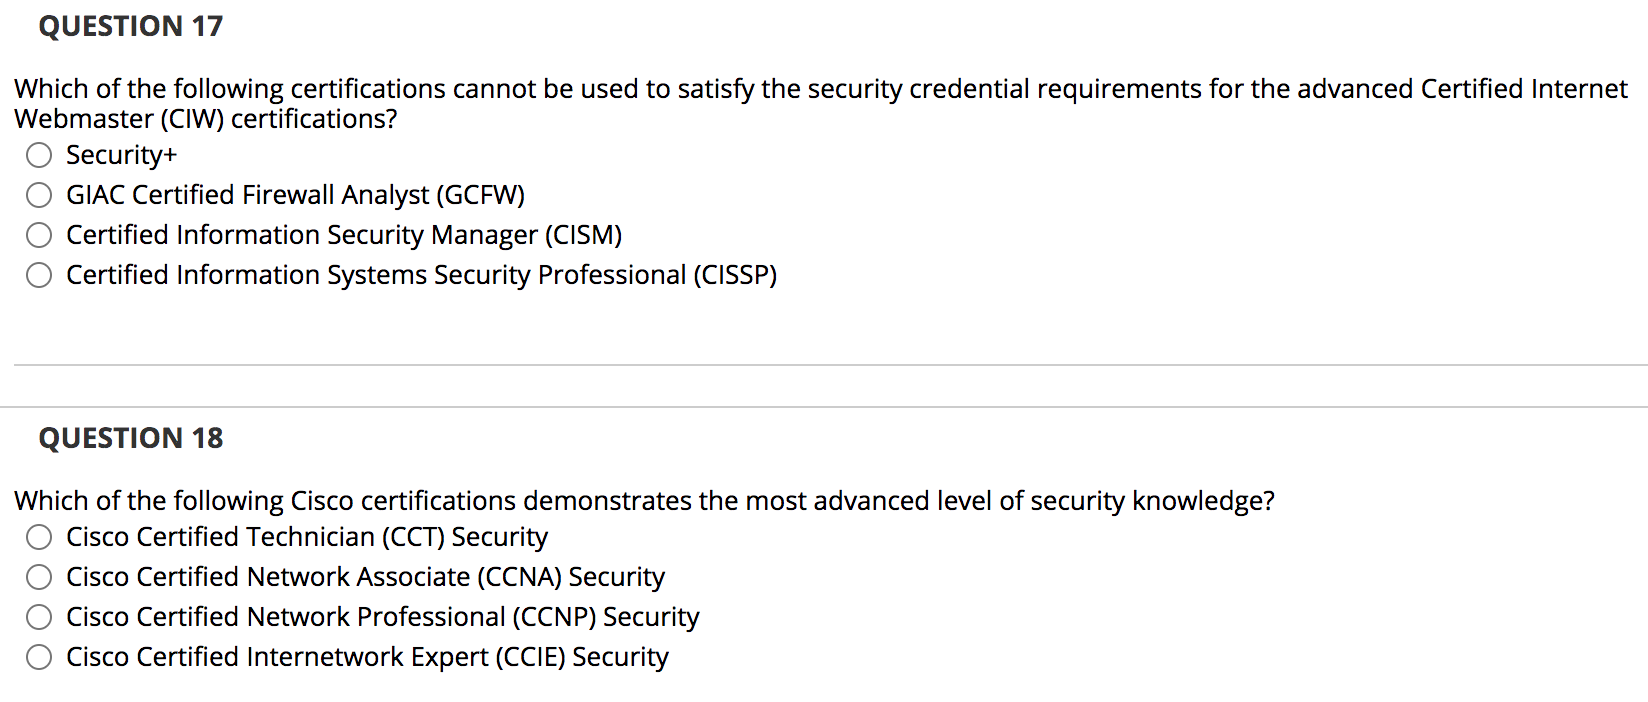Screen dimensions: 1648x702
Task: Click the CISSP answer label text
Action: (x=422, y=274)
